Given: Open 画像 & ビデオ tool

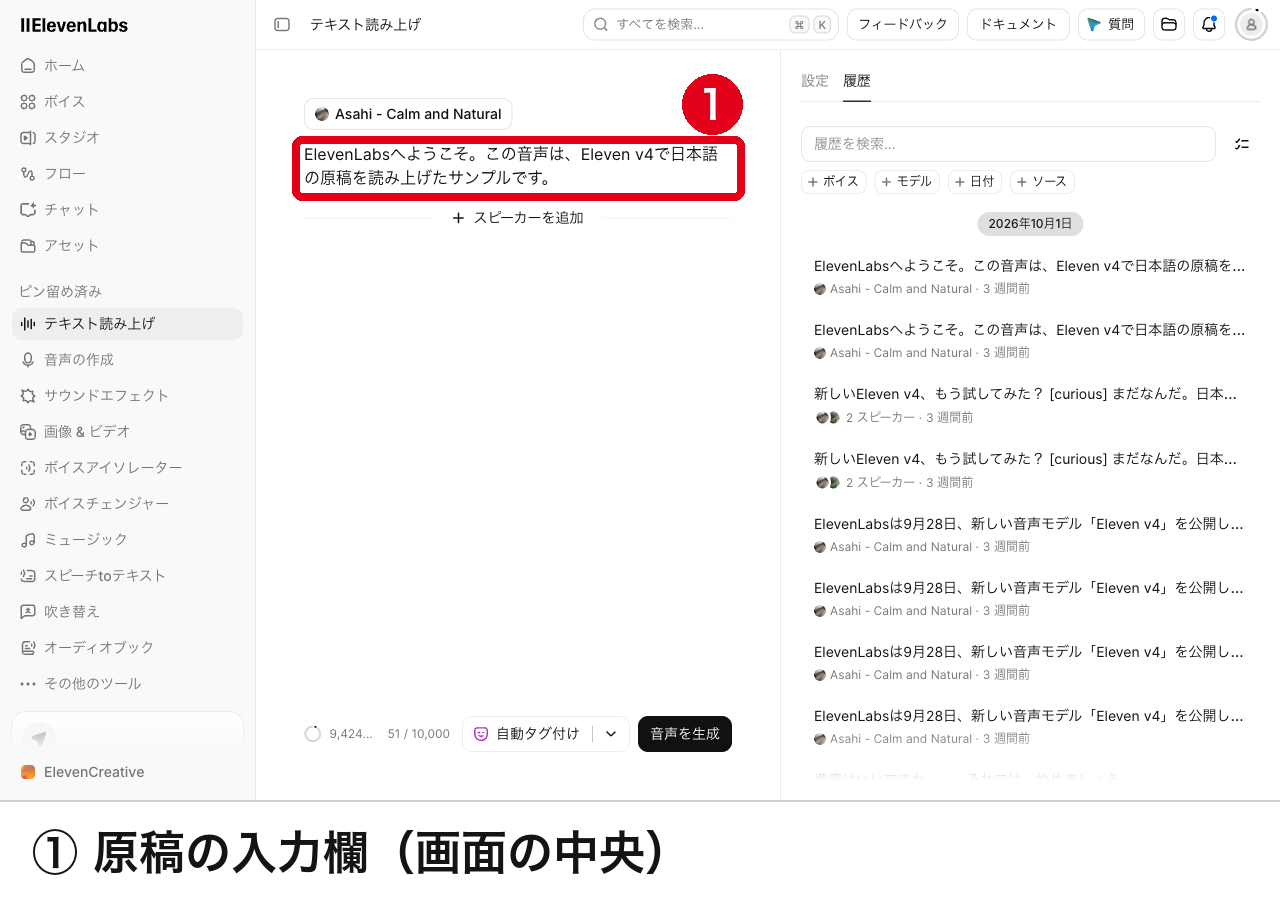Looking at the screenshot, I should coord(127,431).
